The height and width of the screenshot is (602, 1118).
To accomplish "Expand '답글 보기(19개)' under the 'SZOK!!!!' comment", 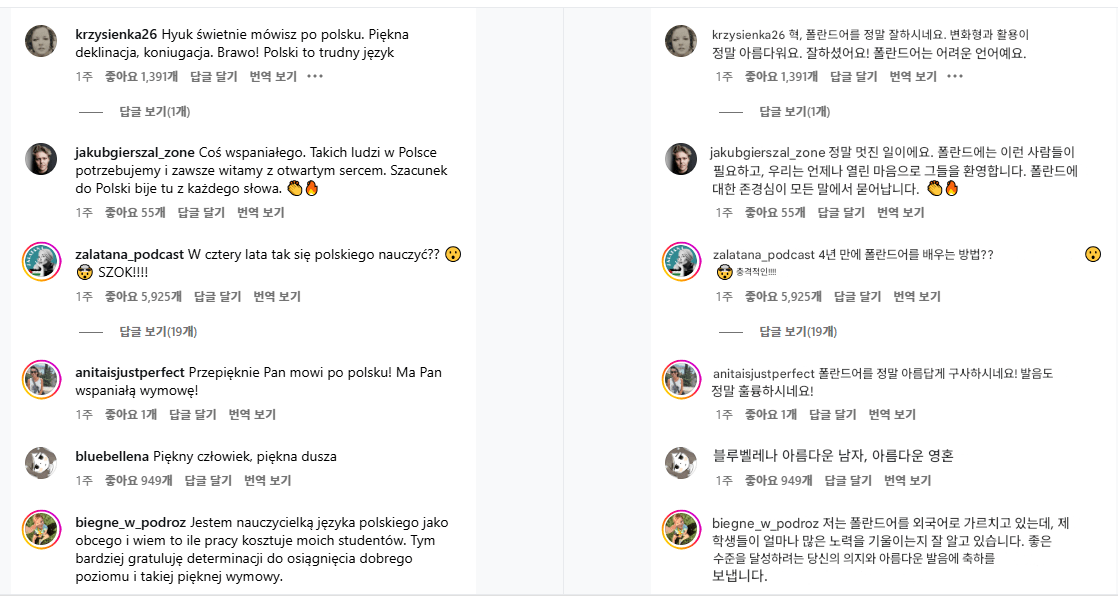I will (x=157, y=332).
